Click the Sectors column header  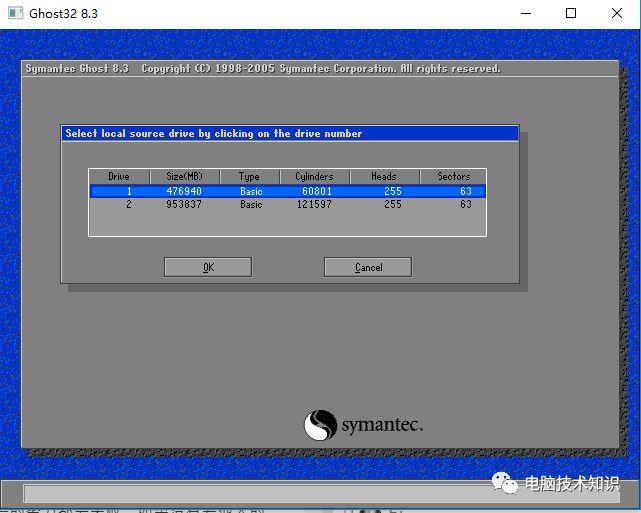(x=453, y=177)
